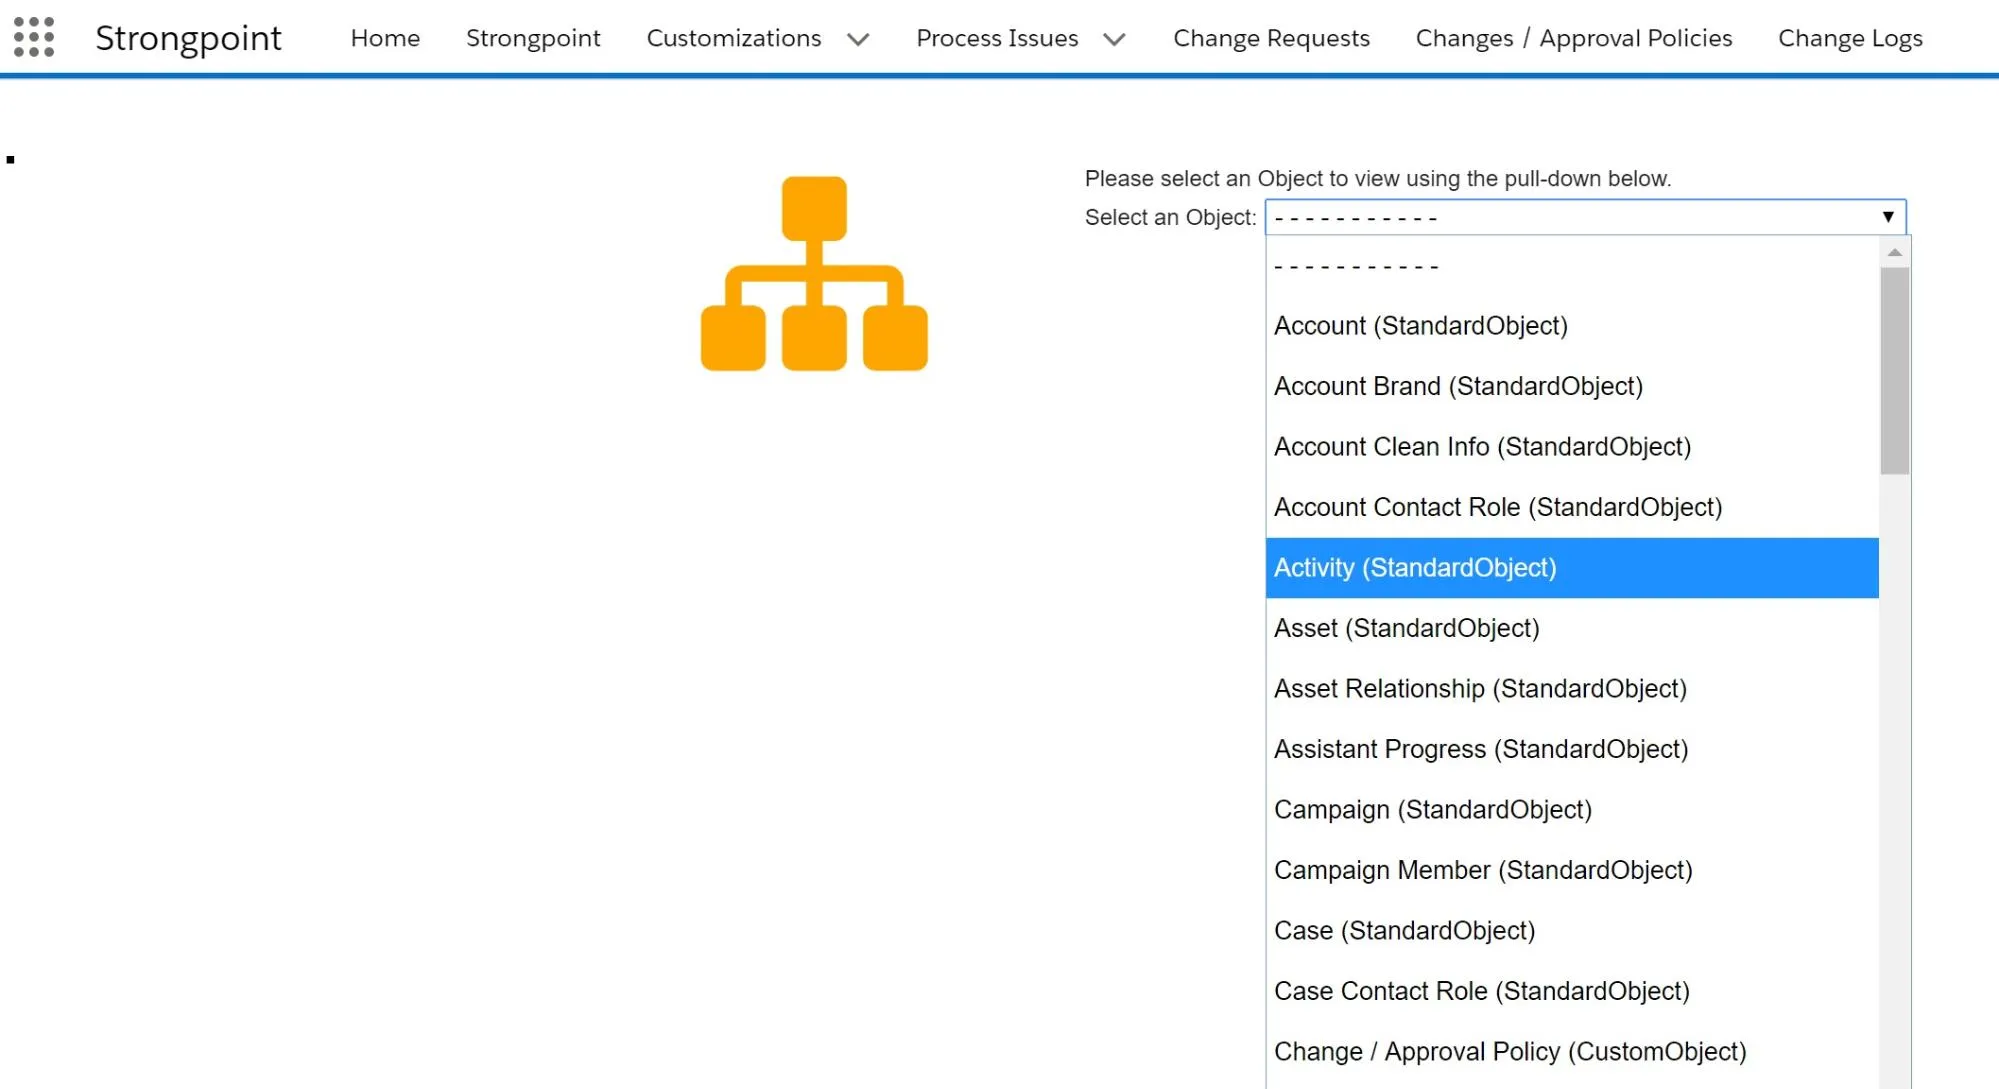Click the dropdown list scrollbar thumb

point(1894,371)
